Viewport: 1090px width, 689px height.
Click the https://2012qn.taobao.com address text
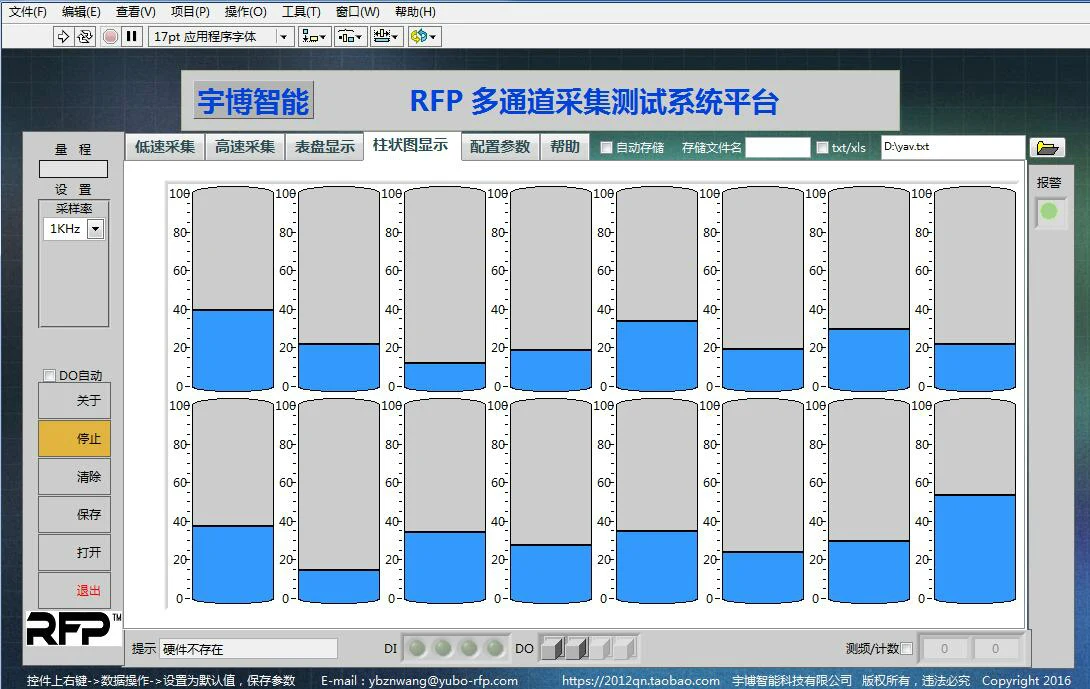[641, 681]
